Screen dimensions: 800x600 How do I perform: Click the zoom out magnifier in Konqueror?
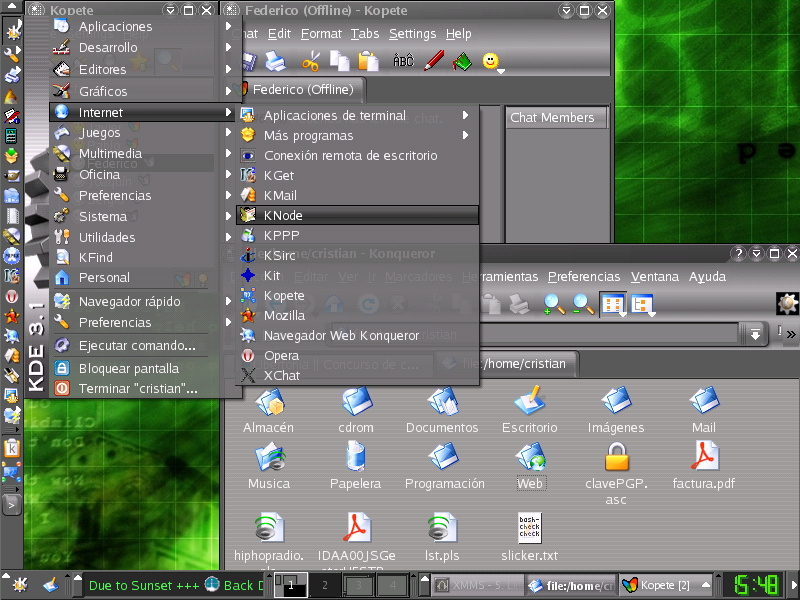click(x=583, y=305)
